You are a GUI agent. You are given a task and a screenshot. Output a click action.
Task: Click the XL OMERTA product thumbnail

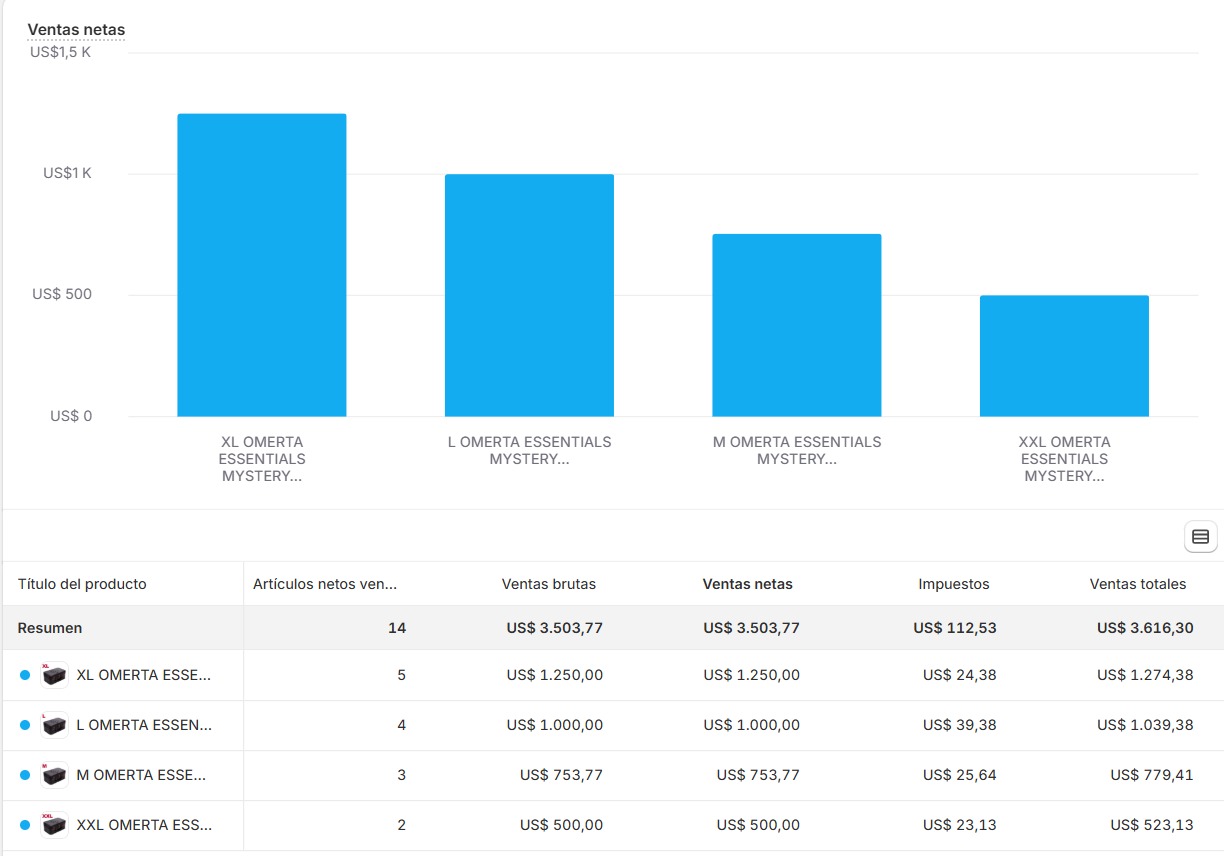[x=54, y=675]
